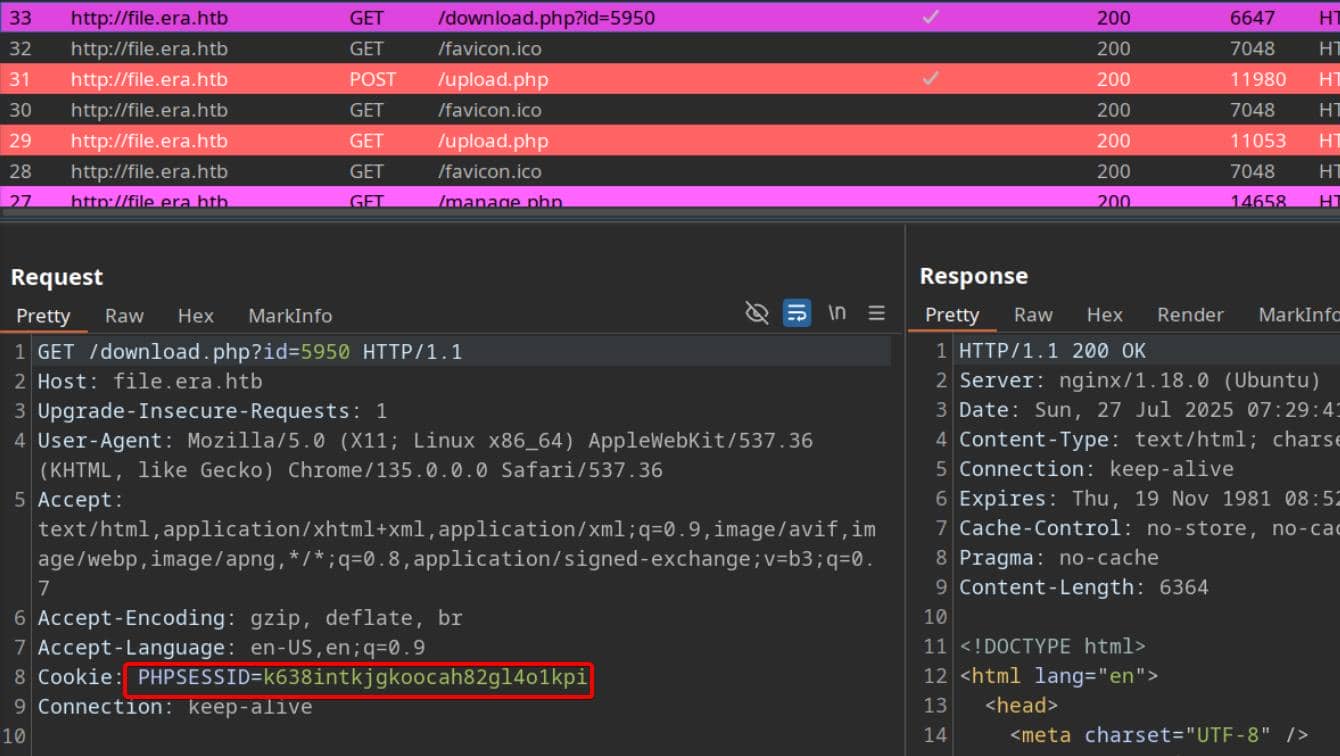Viewport: 1340px width, 756px height.
Task: Click Connection: keep-alive in the Response panel
Action: [1096, 469]
